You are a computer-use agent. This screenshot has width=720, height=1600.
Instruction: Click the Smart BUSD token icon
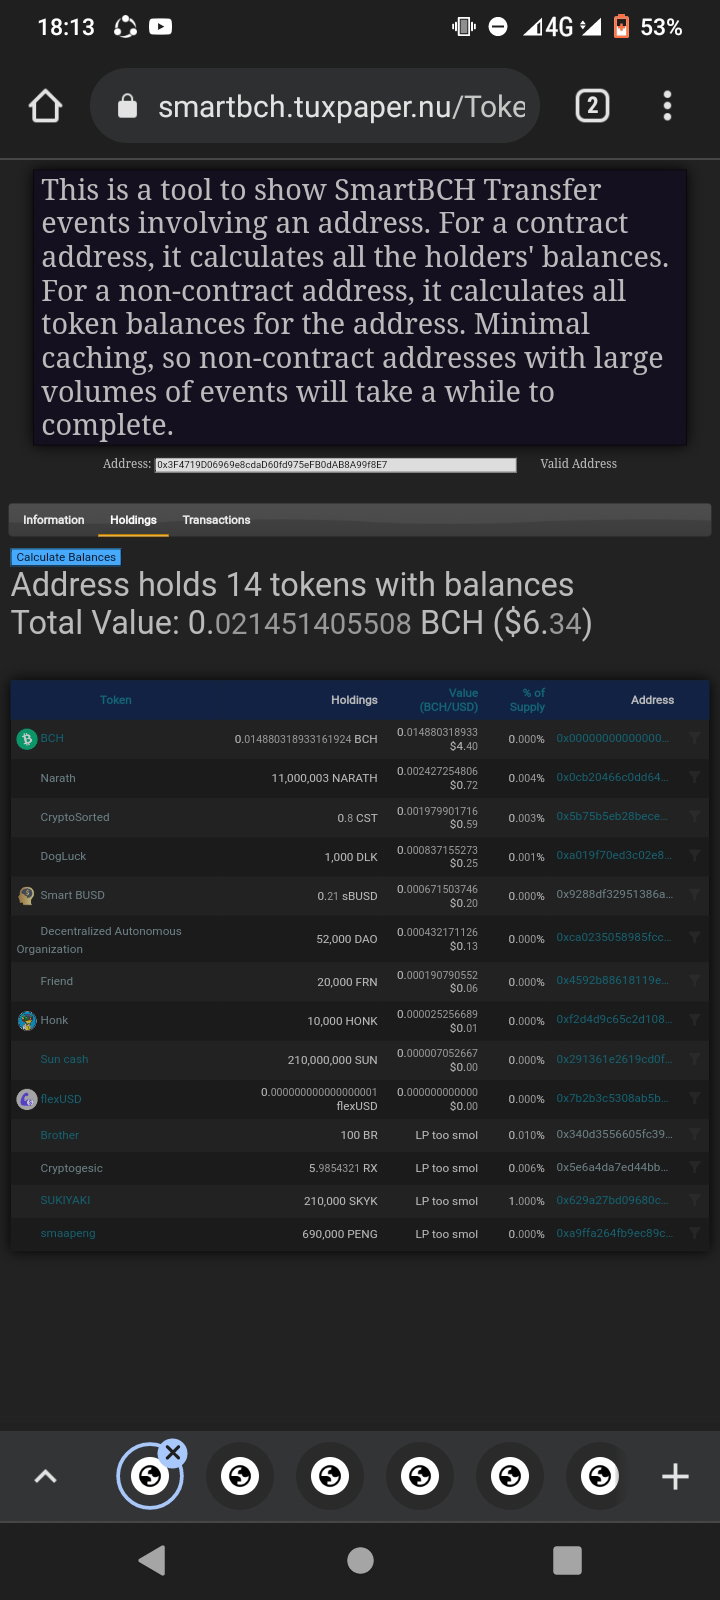pos(27,896)
